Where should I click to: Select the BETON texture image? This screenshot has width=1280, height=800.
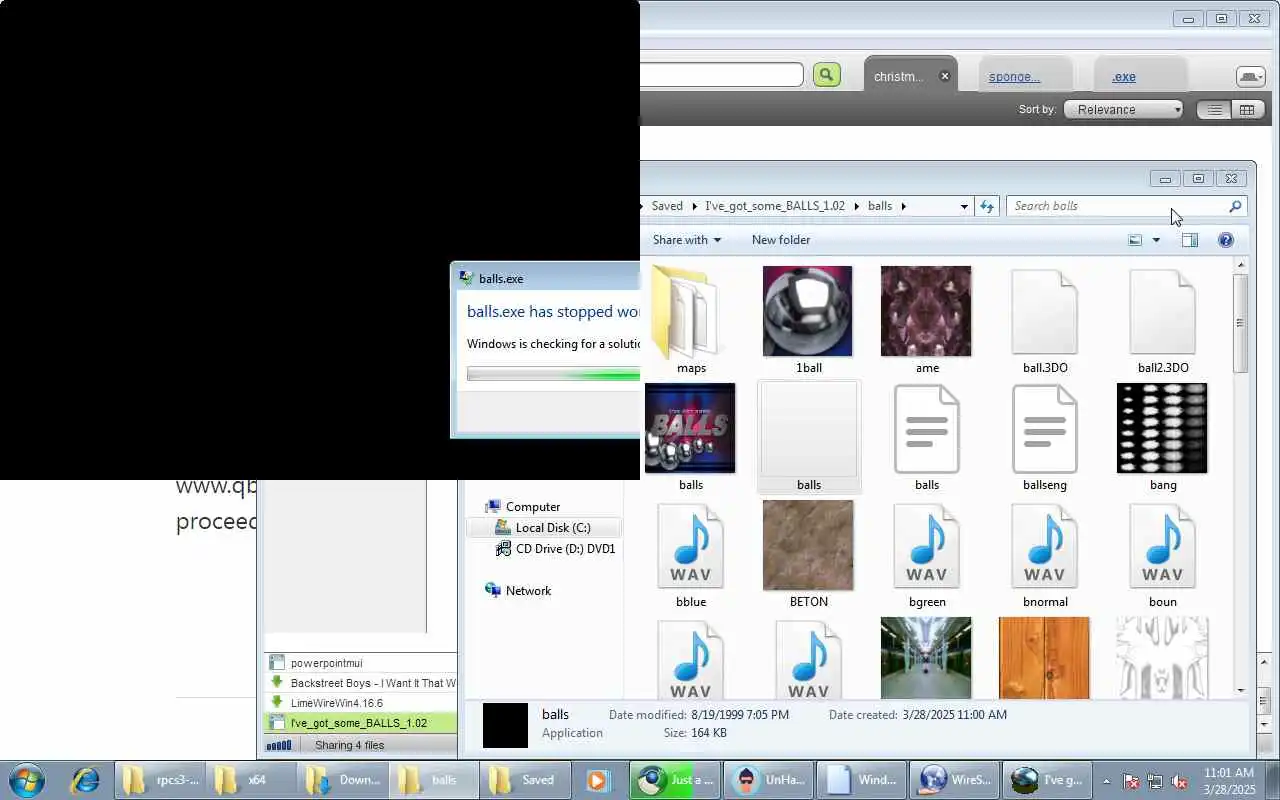(x=808, y=554)
